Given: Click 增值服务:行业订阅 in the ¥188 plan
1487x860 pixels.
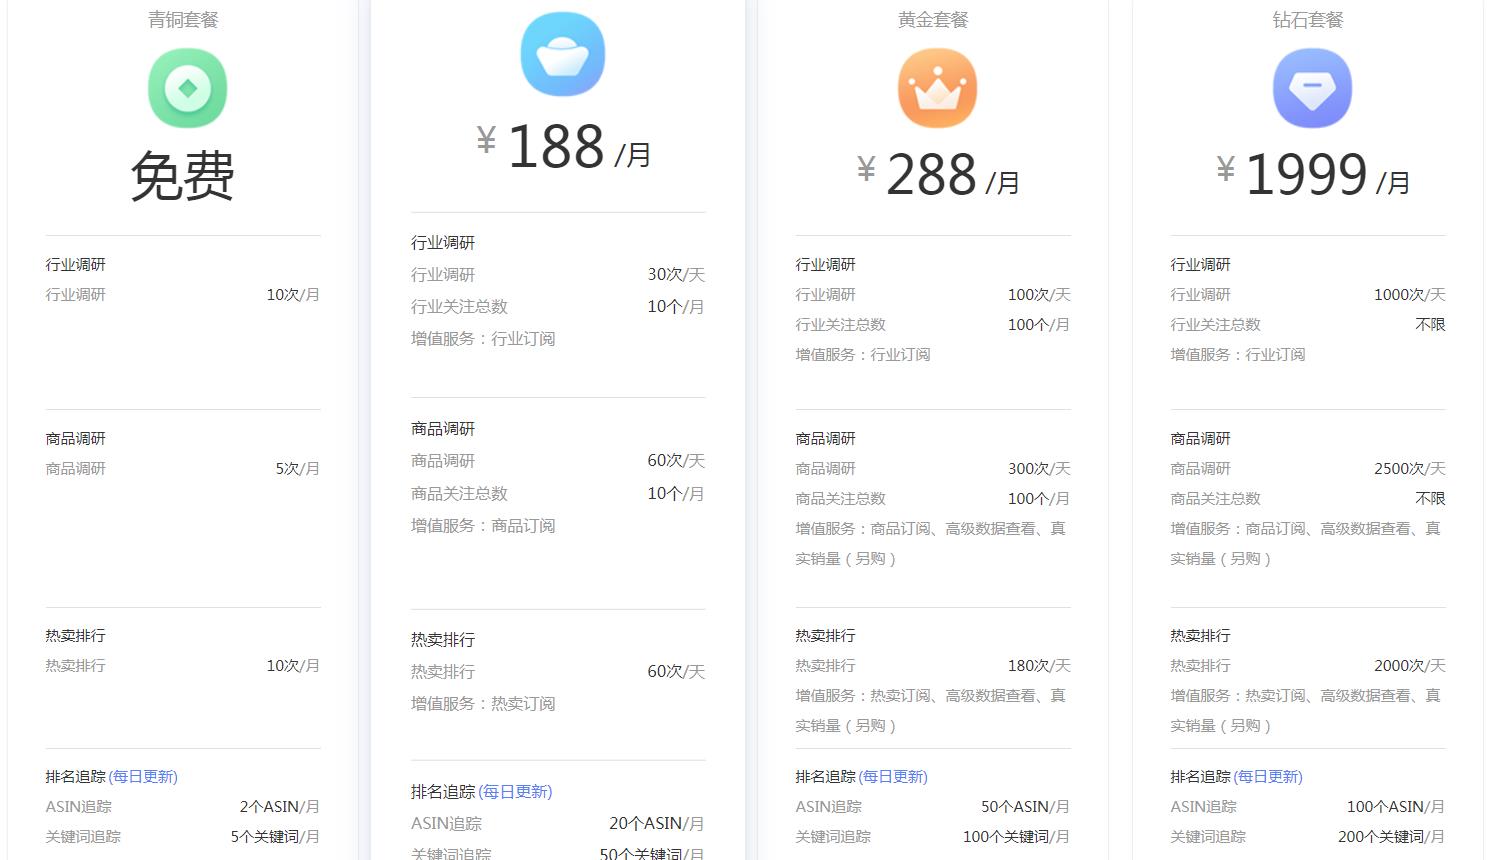Looking at the screenshot, I should [483, 339].
